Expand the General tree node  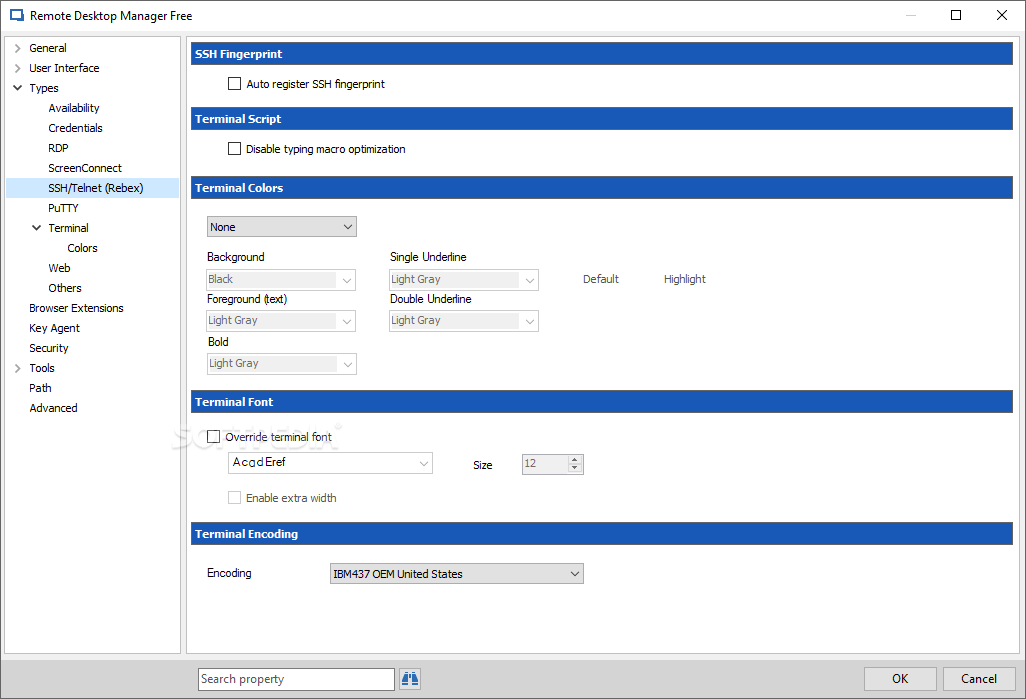(18, 48)
